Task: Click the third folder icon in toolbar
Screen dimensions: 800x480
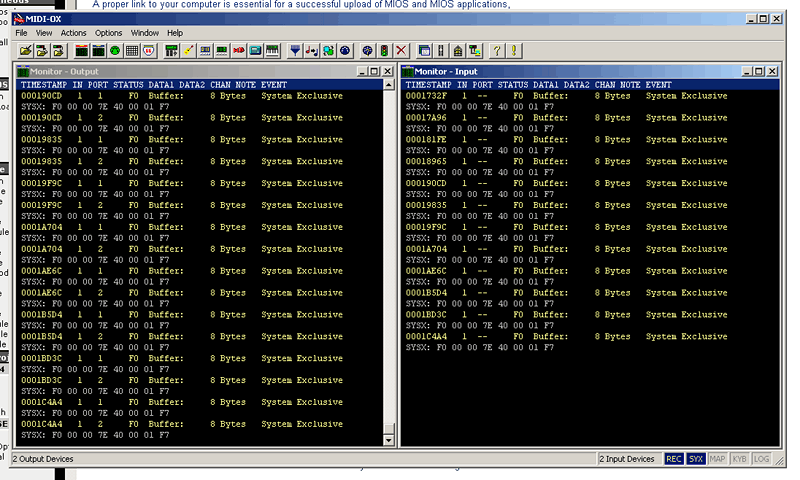Action: [x=59, y=50]
